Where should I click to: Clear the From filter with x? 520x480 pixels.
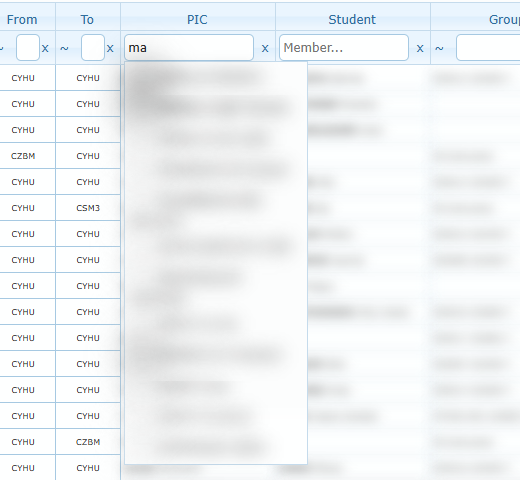tap(45, 48)
